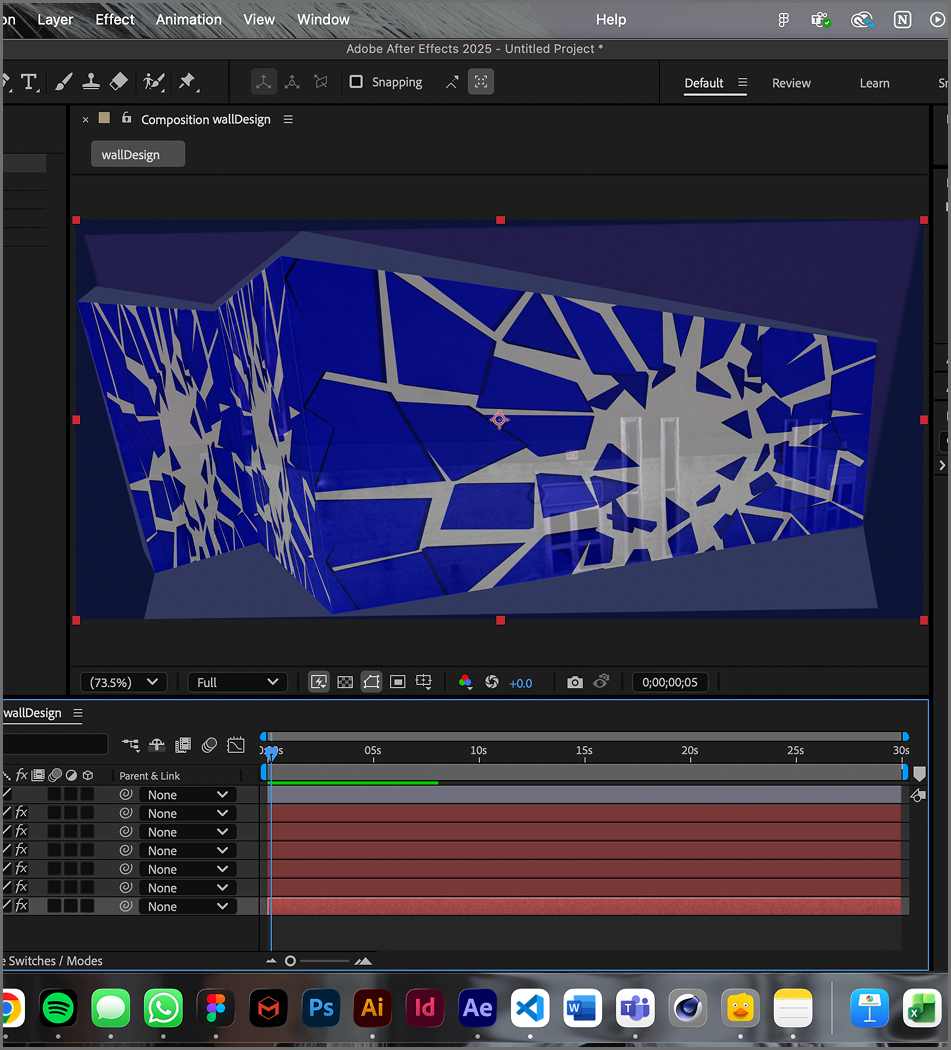Open the magnification ratio dropdown showing 73.5%
This screenshot has height=1050, width=951.
(122, 681)
